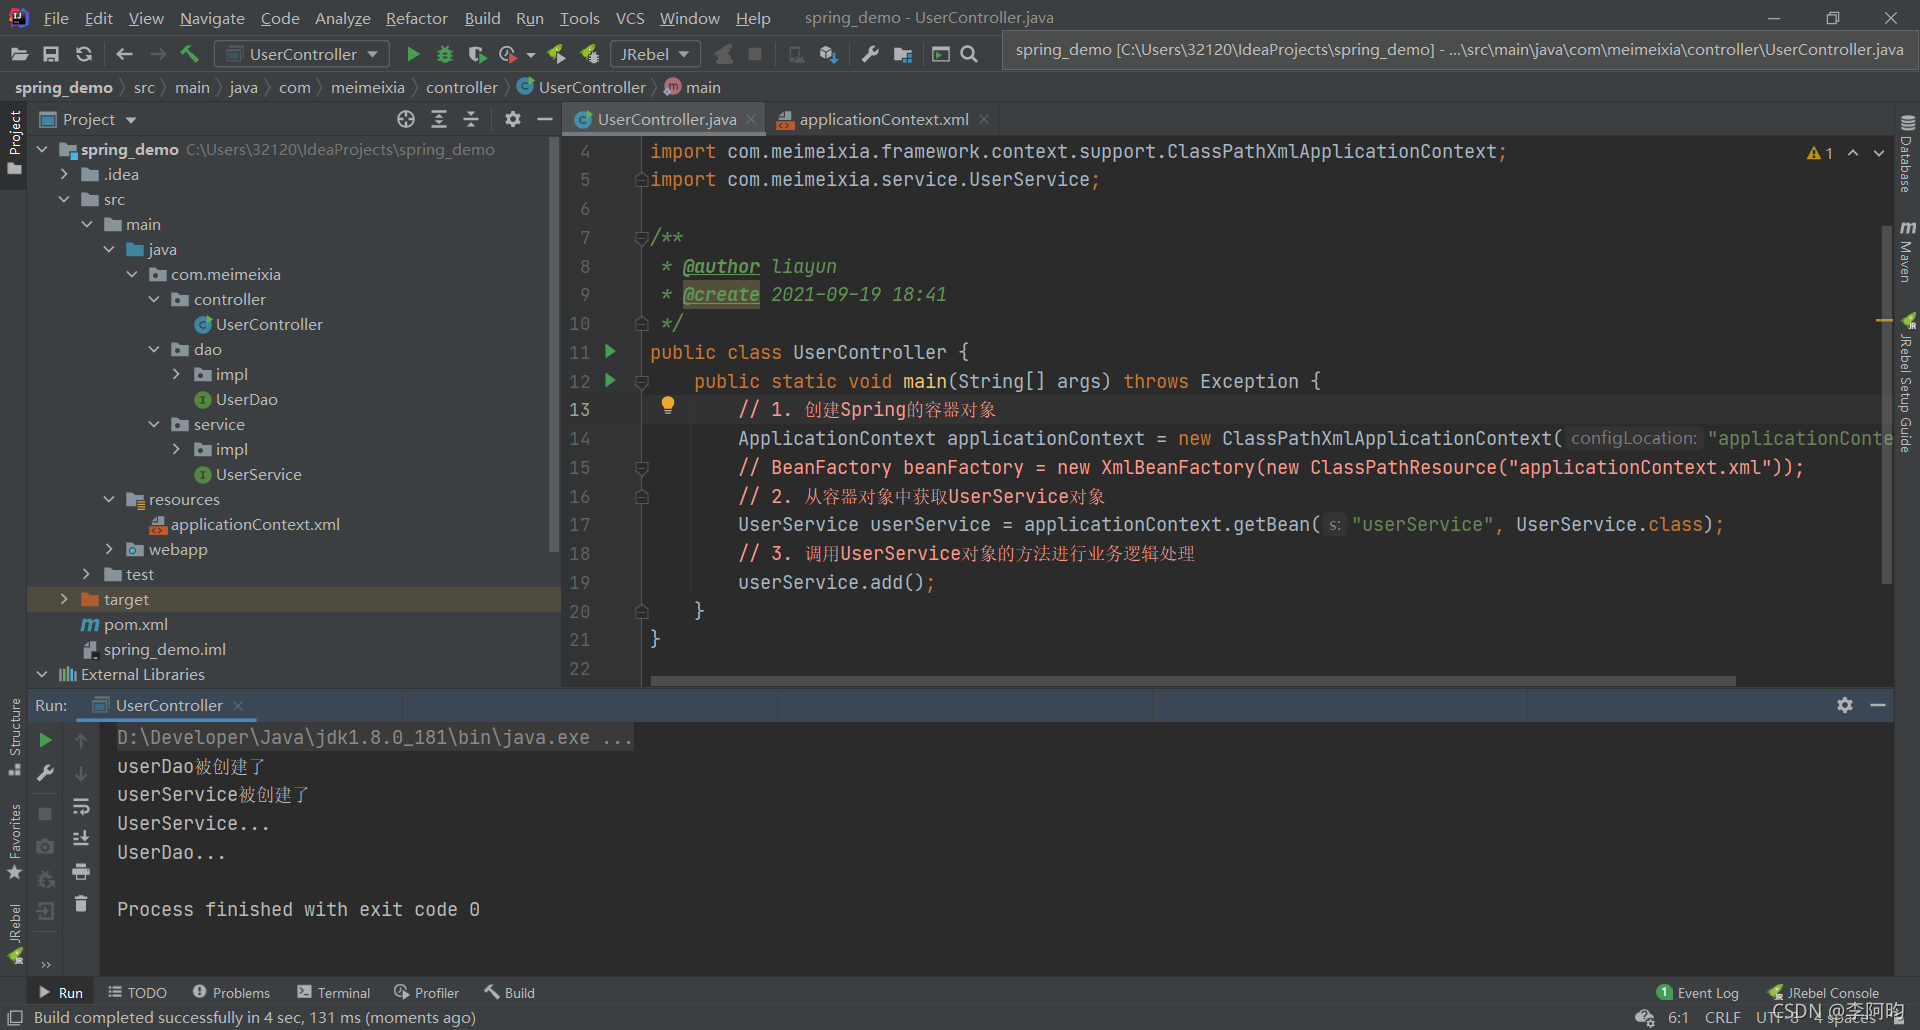Click the Search Everywhere magnifier icon
This screenshot has width=1920, height=1030.
(969, 54)
